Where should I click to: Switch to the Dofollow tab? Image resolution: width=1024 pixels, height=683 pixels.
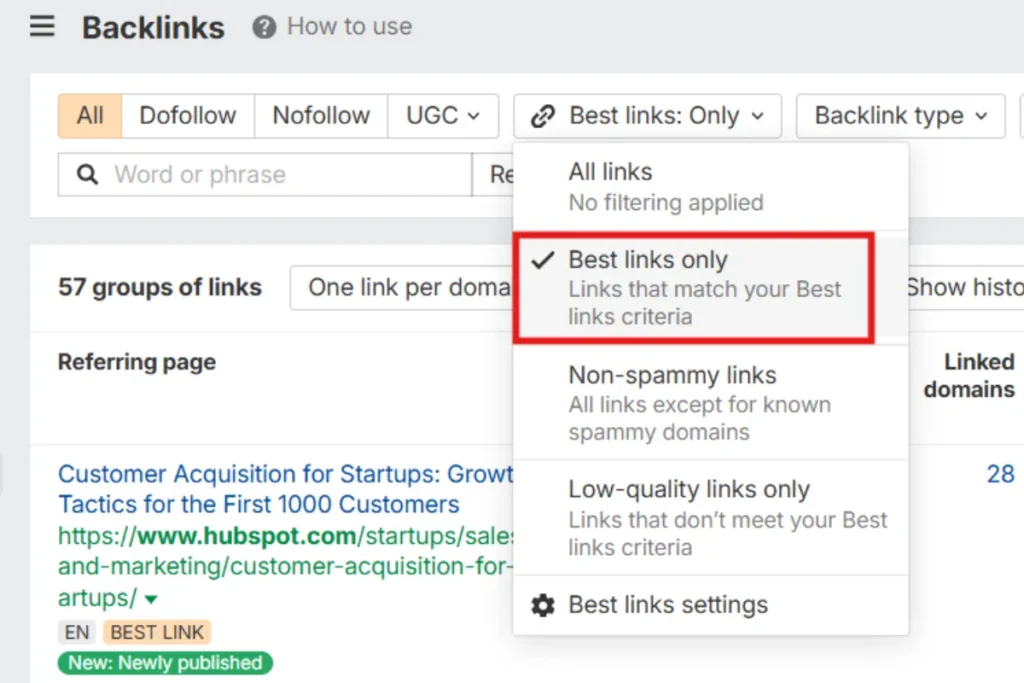(187, 116)
